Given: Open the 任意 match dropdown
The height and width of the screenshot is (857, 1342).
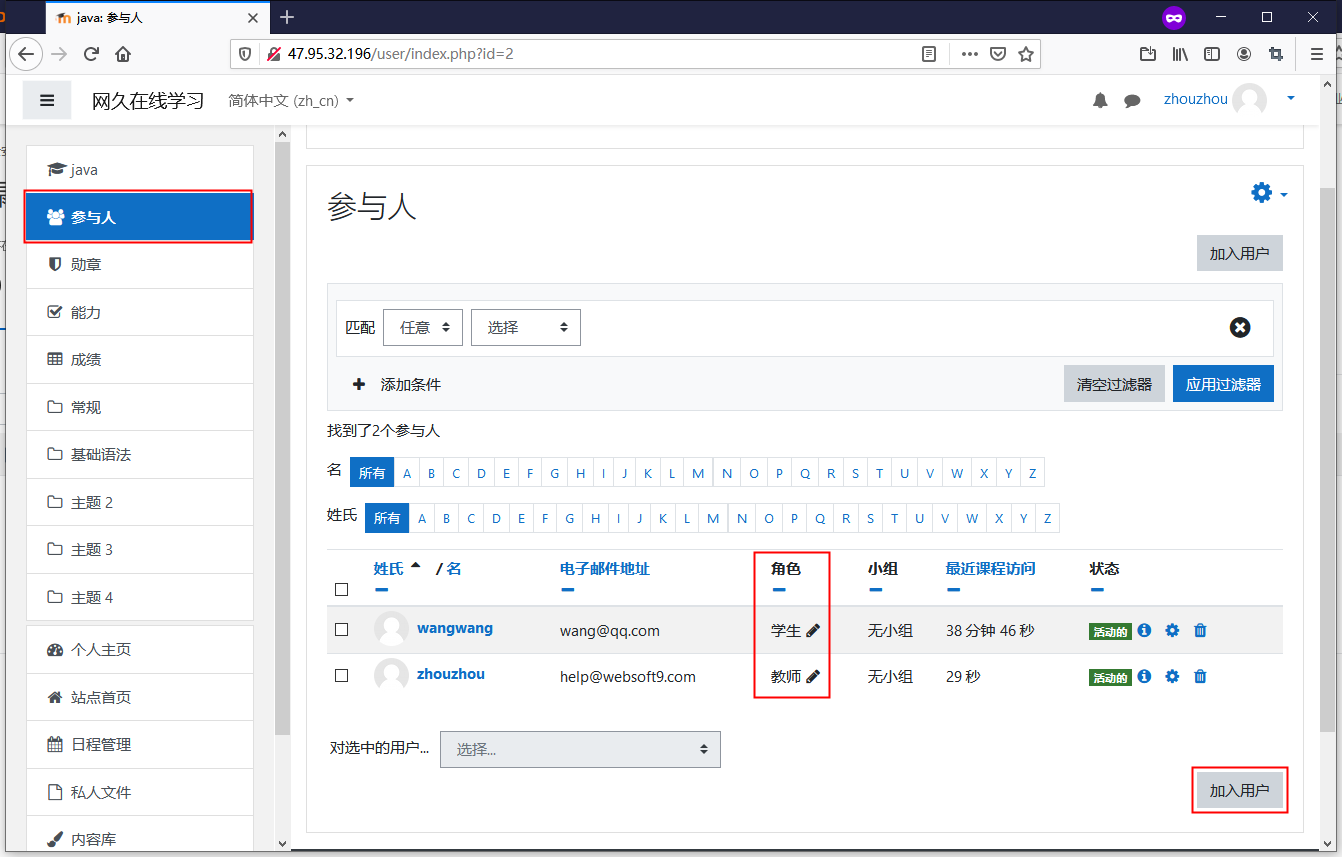Looking at the screenshot, I should click(x=423, y=327).
